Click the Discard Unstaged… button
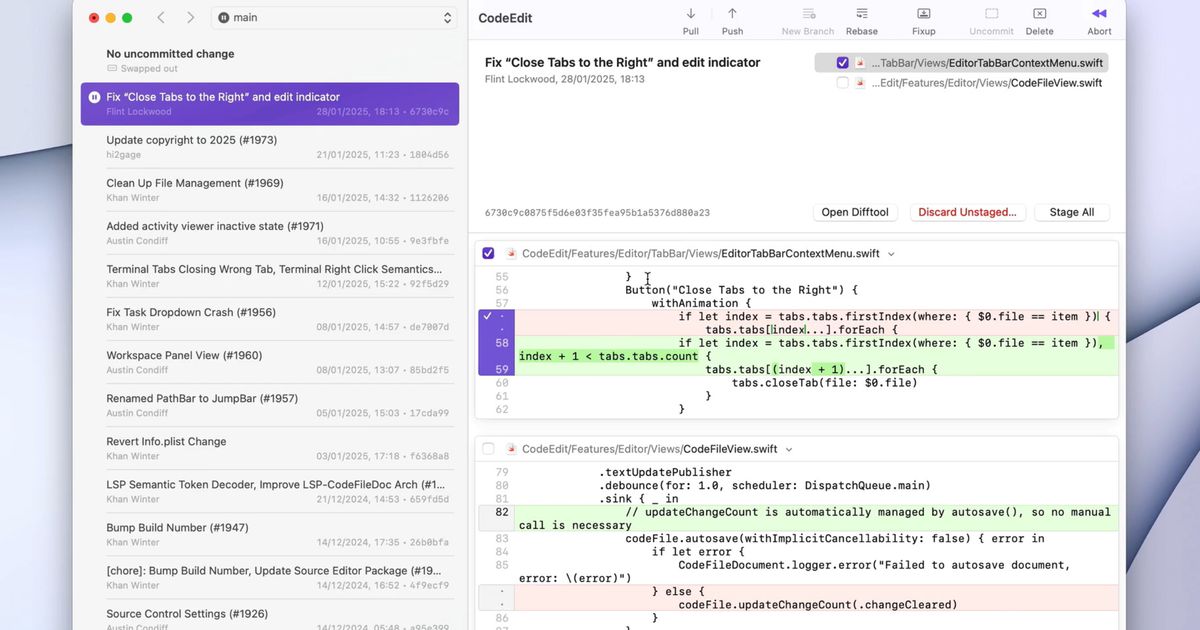The width and height of the screenshot is (1200, 630). click(967, 212)
